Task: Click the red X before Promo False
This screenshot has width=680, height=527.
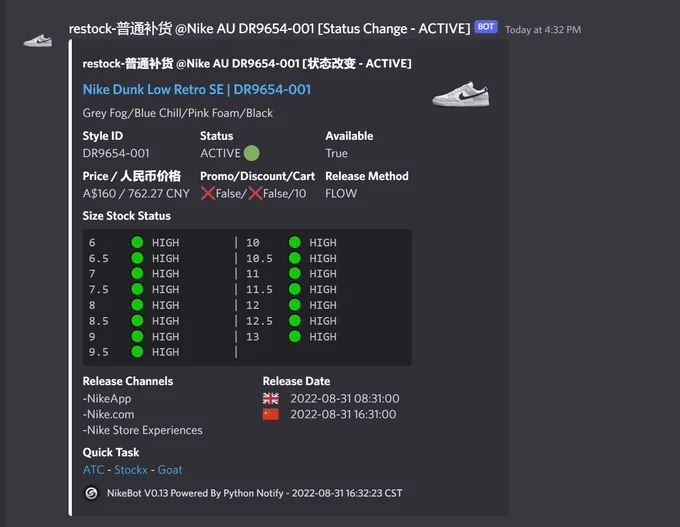Action: 208,193
